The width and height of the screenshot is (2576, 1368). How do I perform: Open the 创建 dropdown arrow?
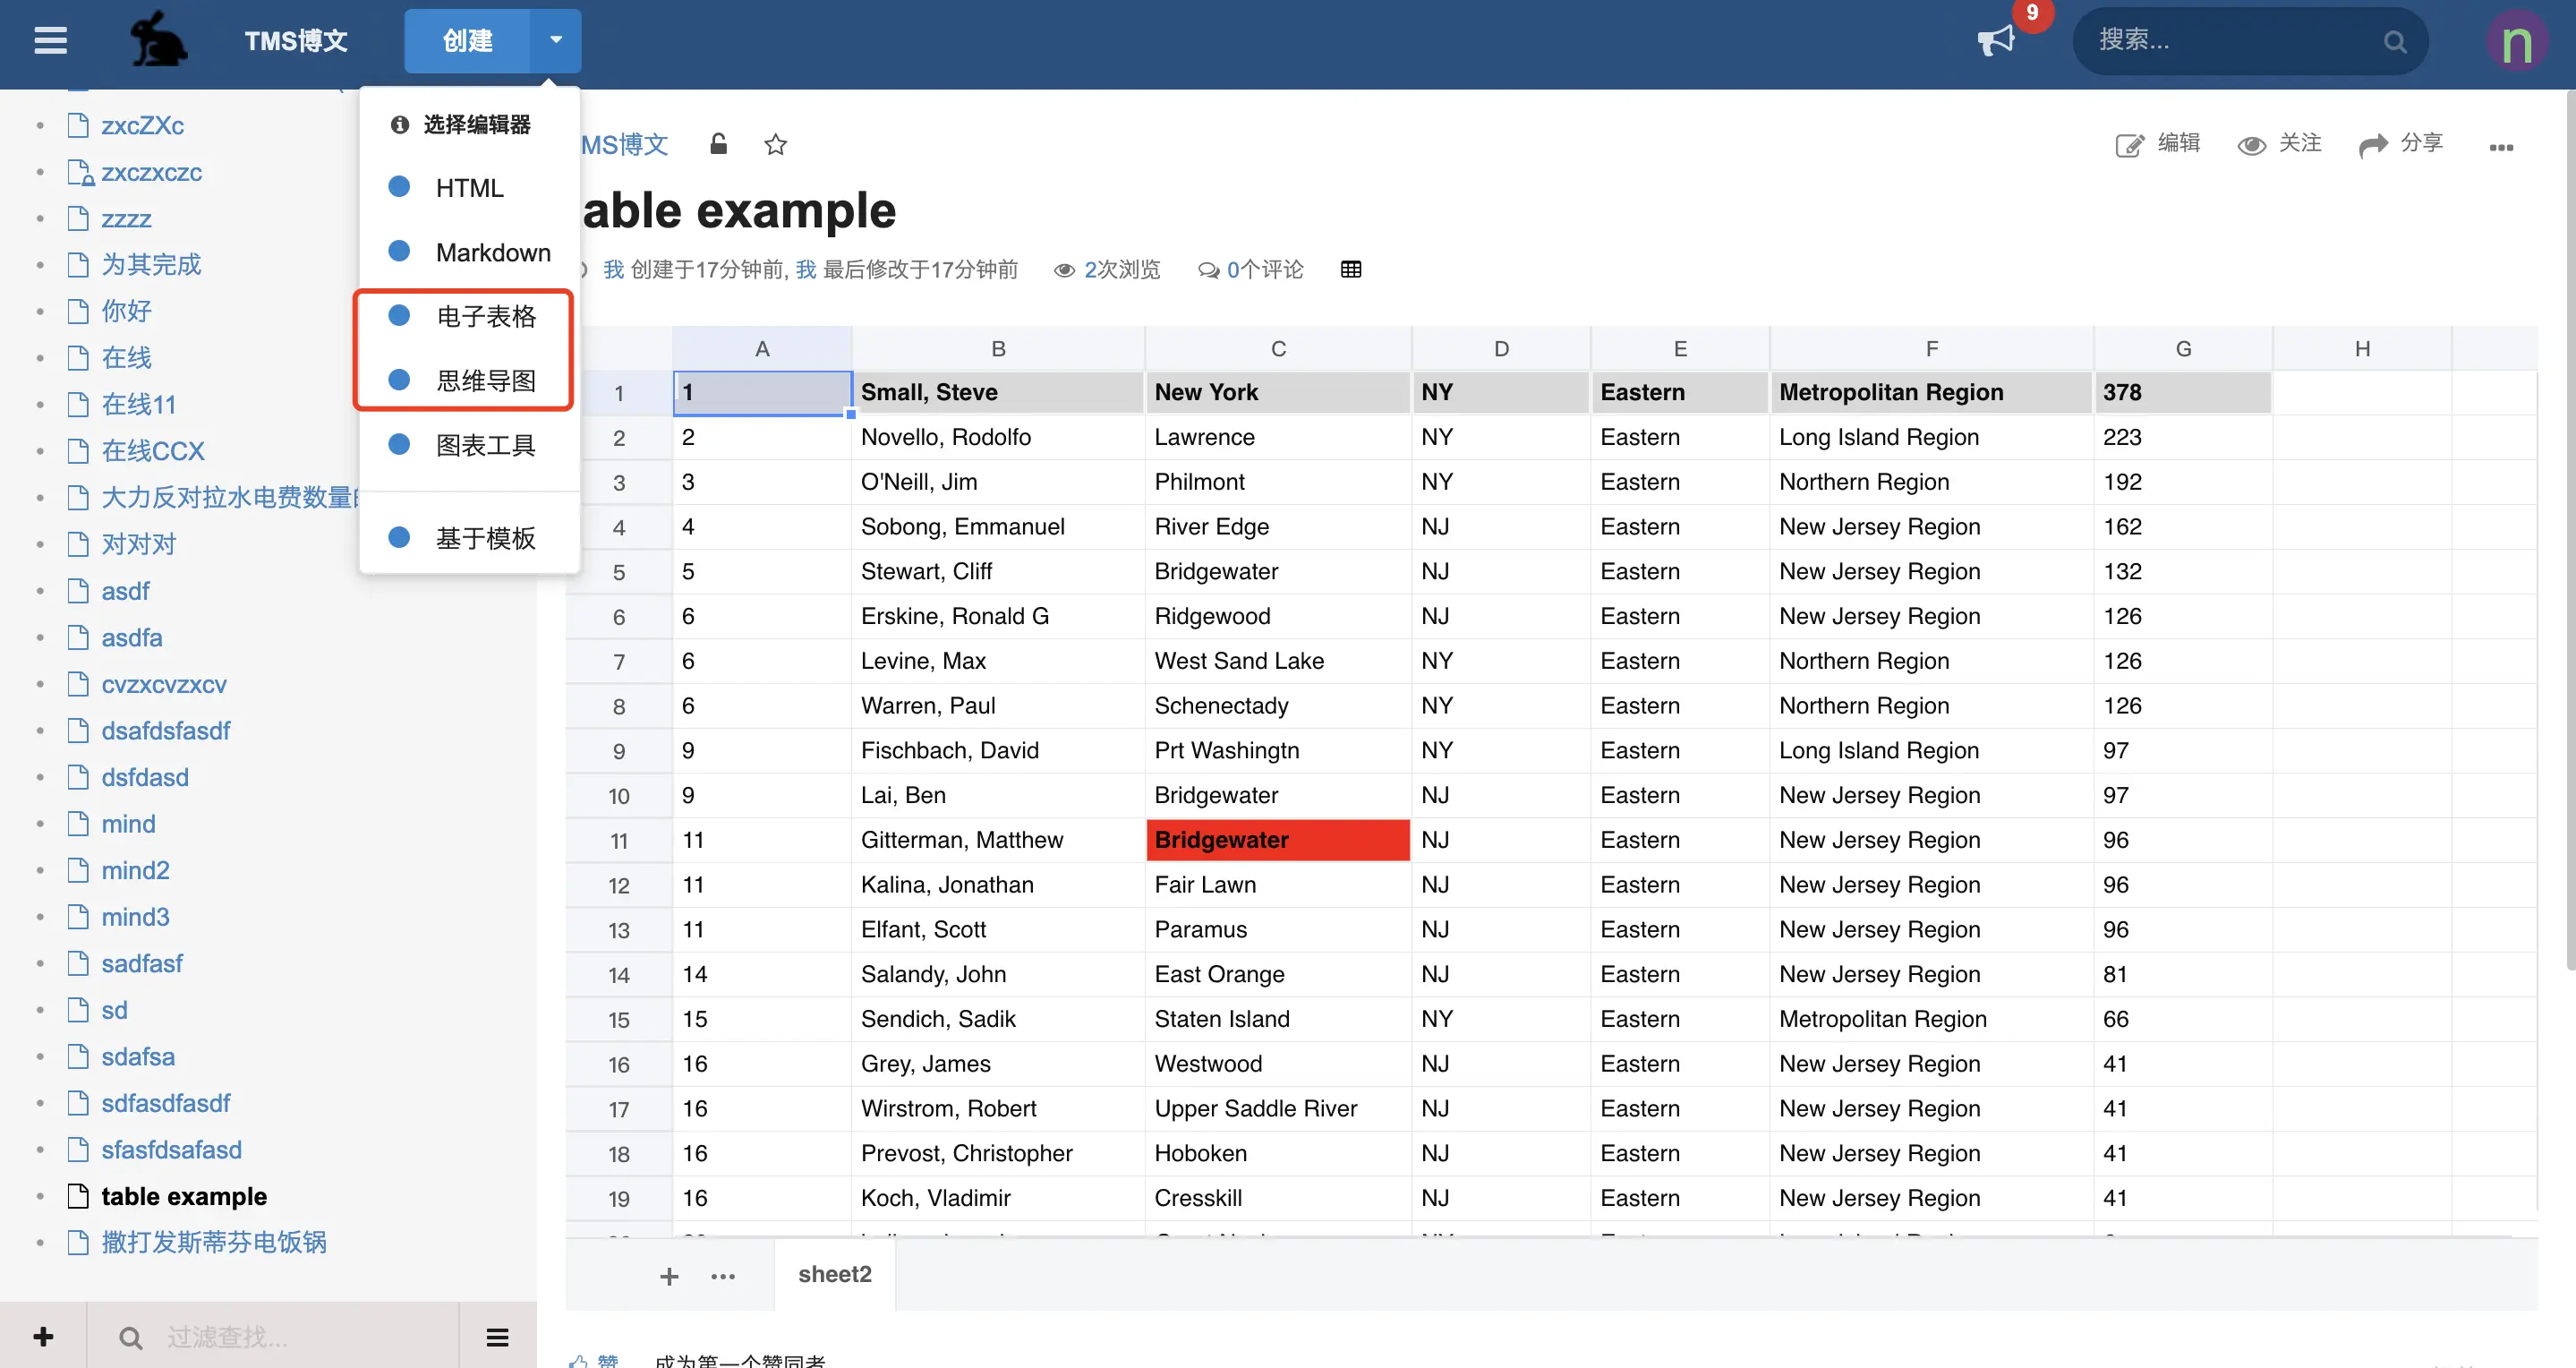pyautogui.click(x=556, y=40)
